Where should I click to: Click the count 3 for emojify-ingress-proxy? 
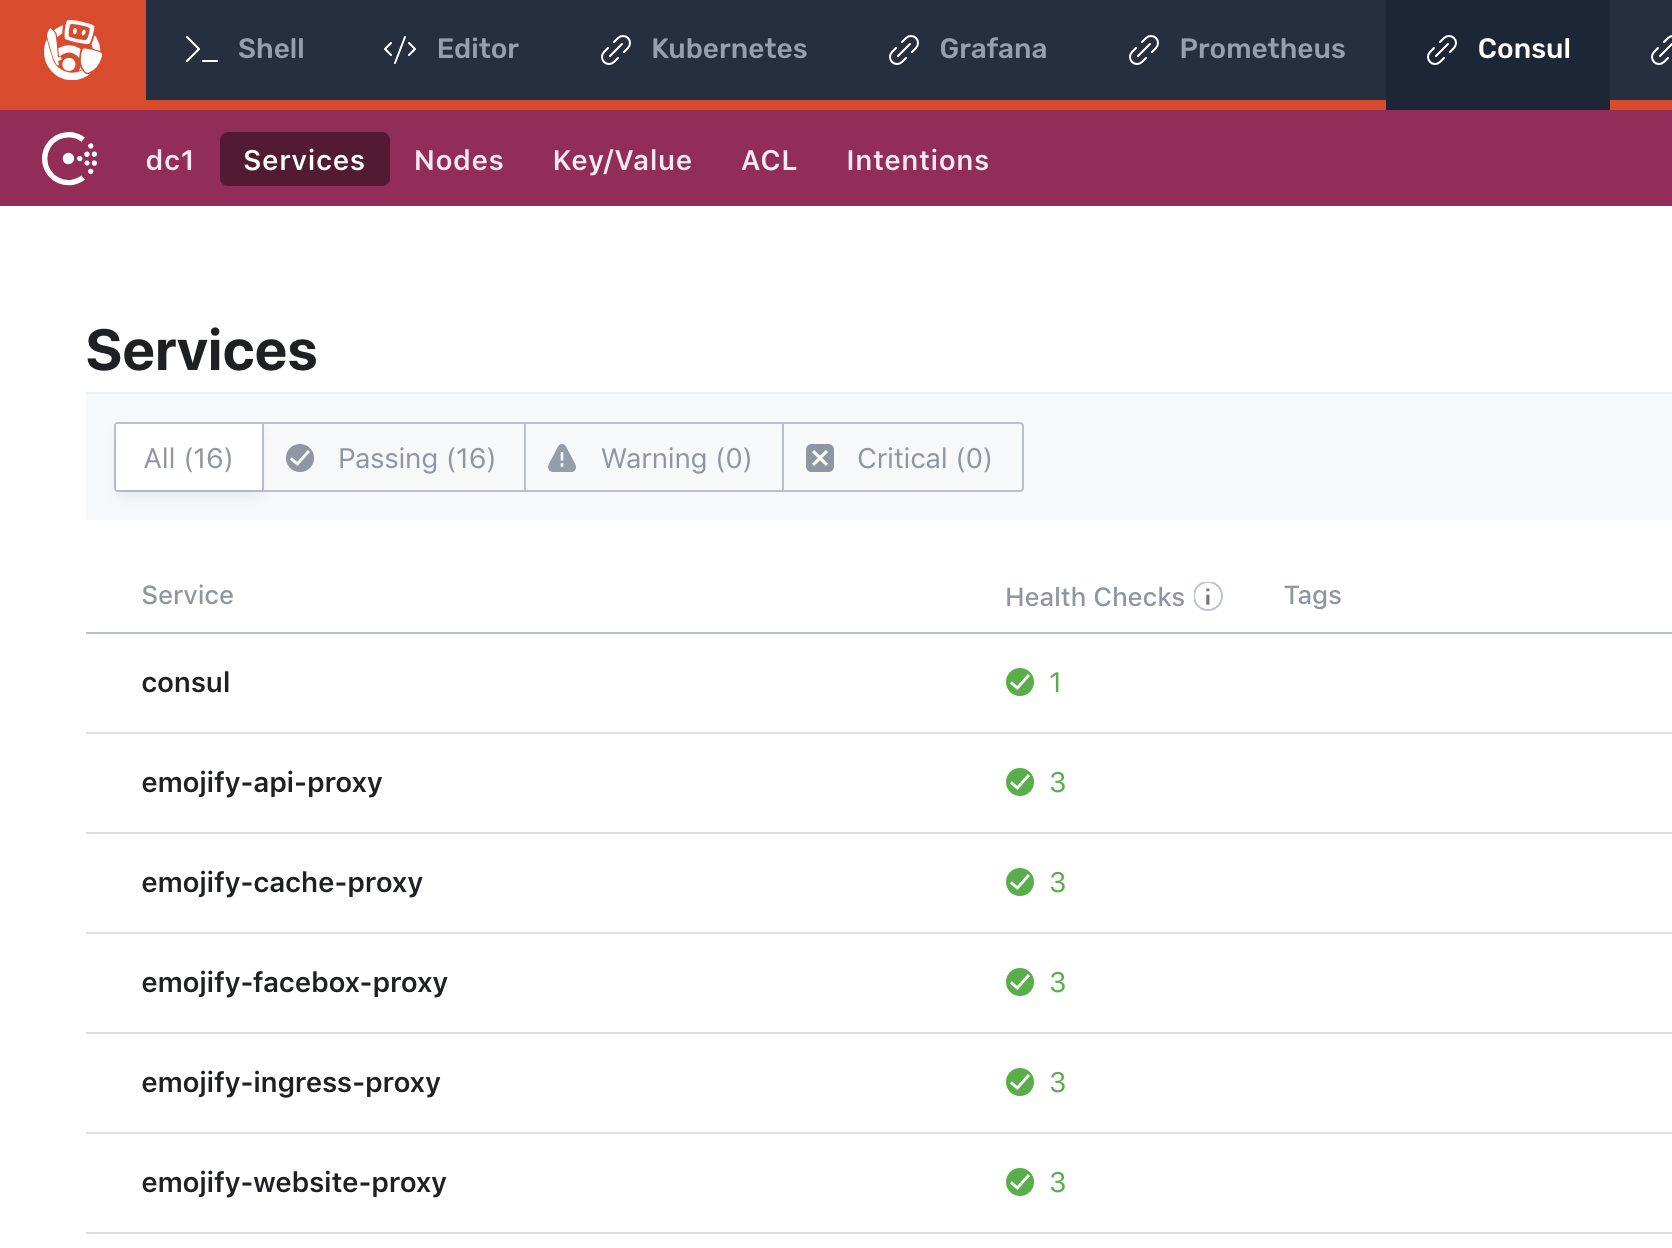(x=1058, y=1082)
